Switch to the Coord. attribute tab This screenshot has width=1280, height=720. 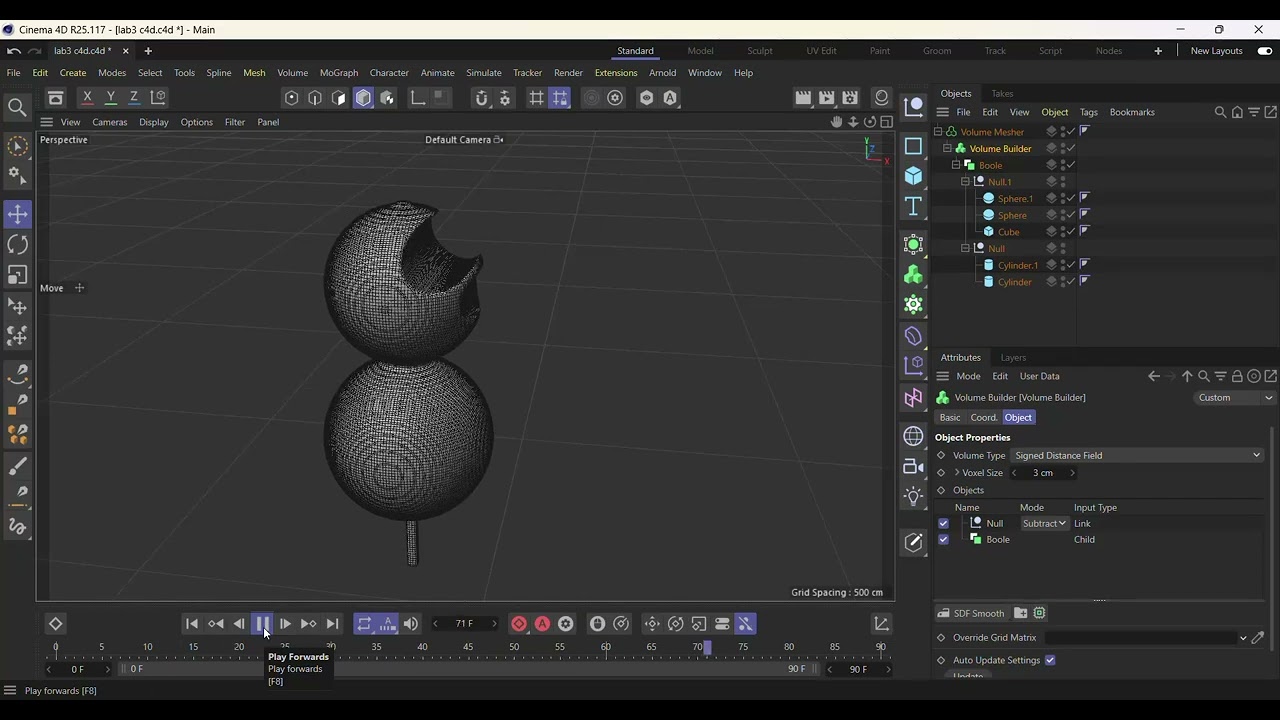pyautogui.click(x=984, y=418)
